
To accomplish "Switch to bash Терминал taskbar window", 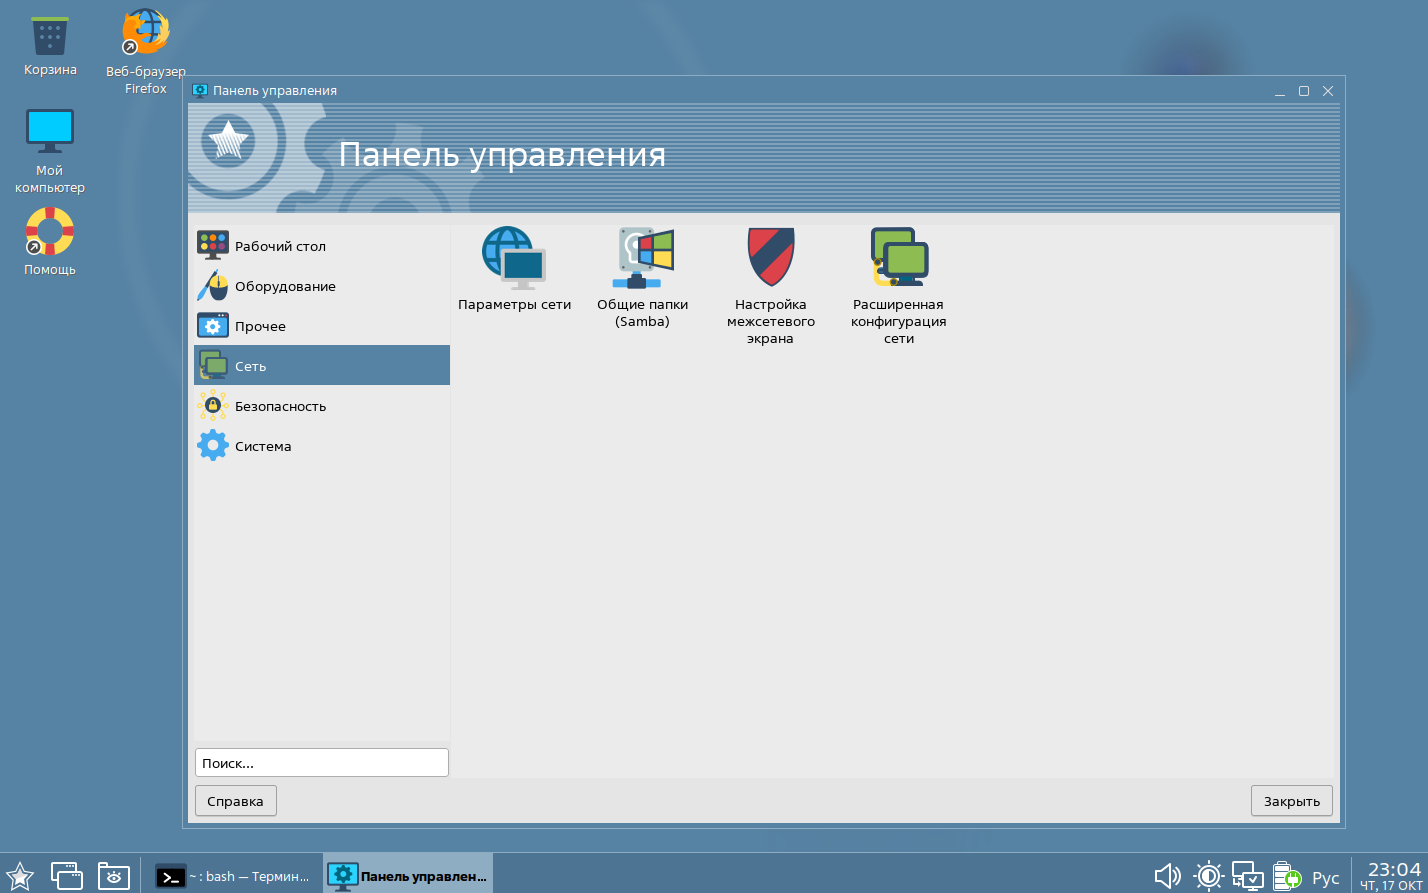I will (x=233, y=876).
